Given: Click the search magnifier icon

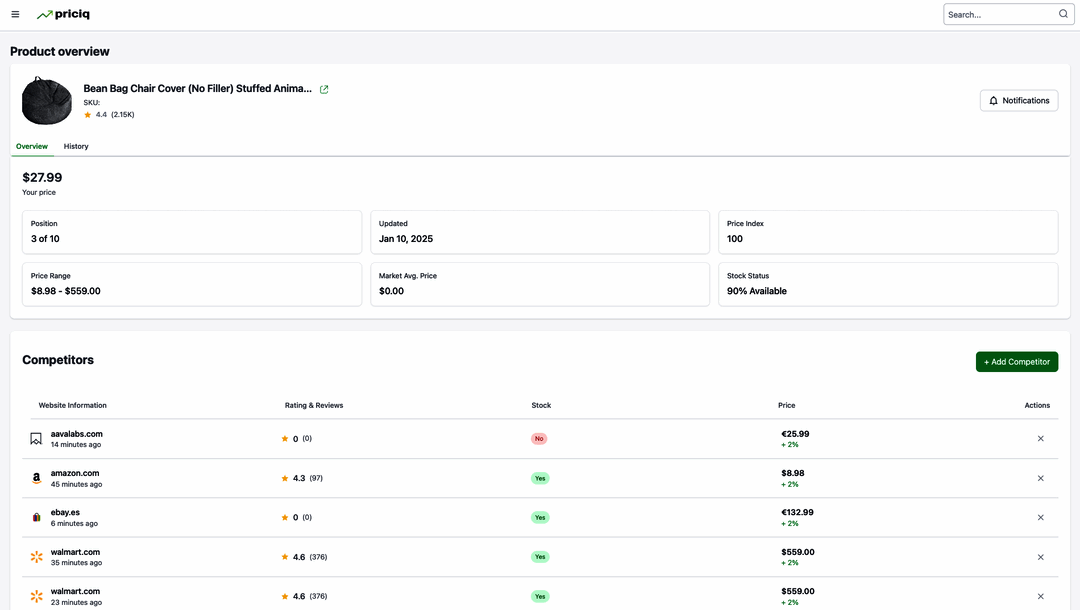Looking at the screenshot, I should click(1063, 15).
